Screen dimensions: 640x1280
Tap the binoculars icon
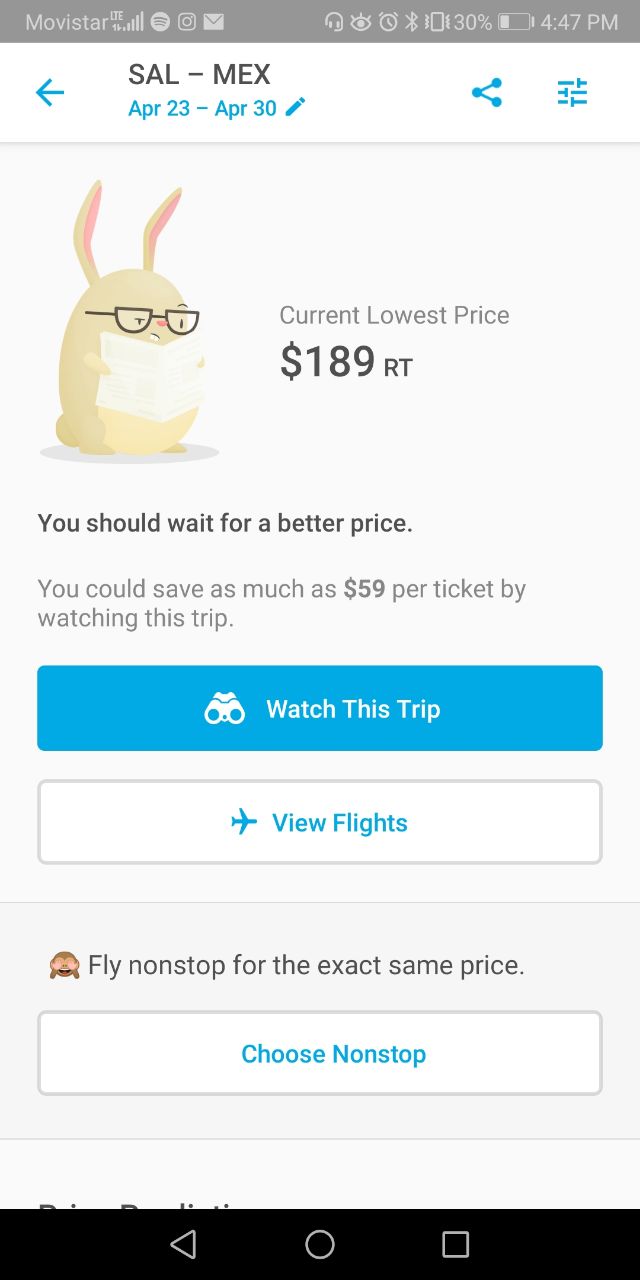coord(224,709)
